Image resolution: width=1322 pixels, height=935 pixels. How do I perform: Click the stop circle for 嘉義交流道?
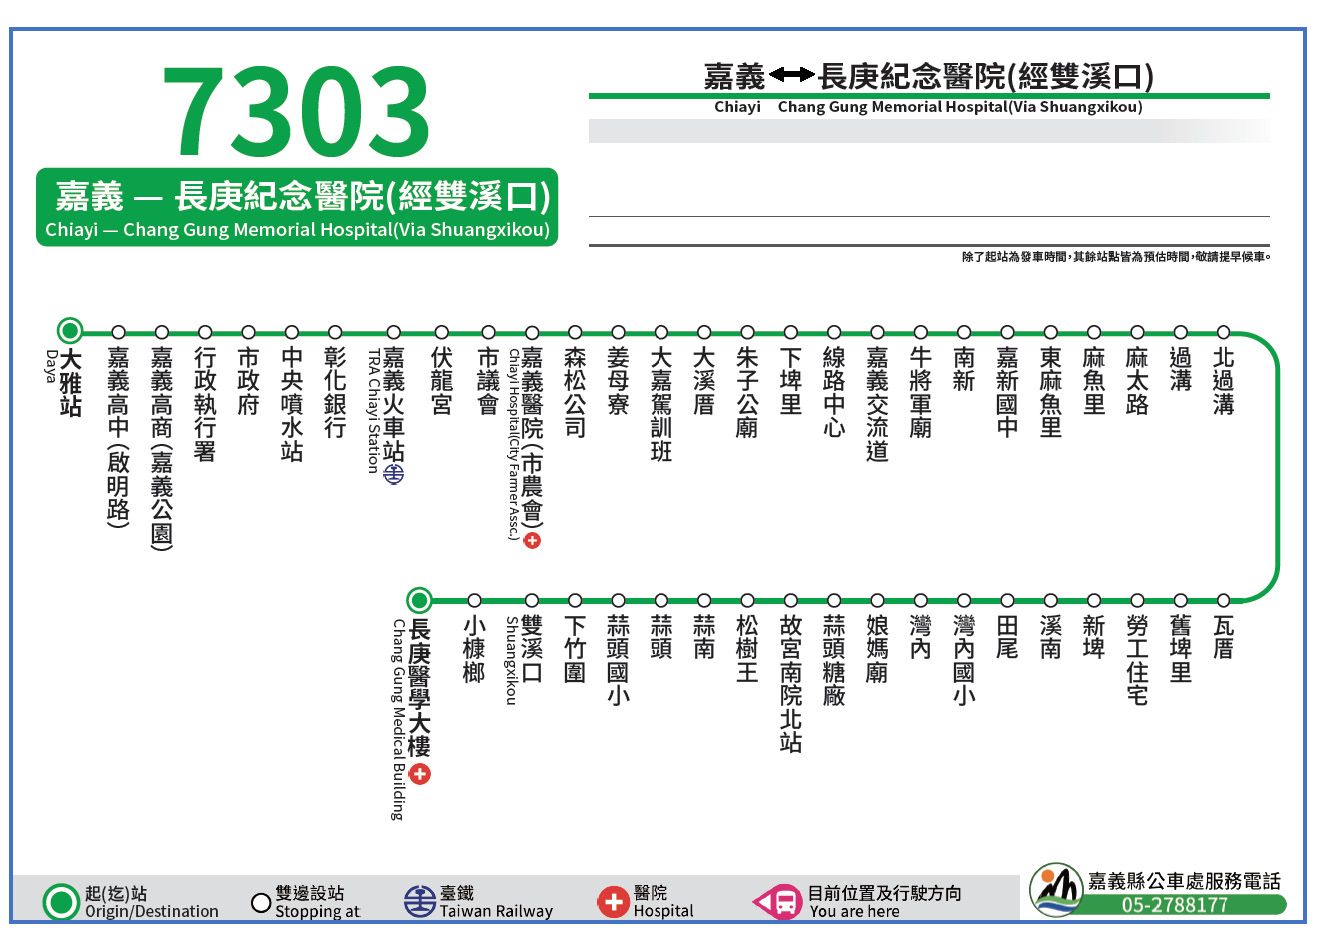pos(877,332)
